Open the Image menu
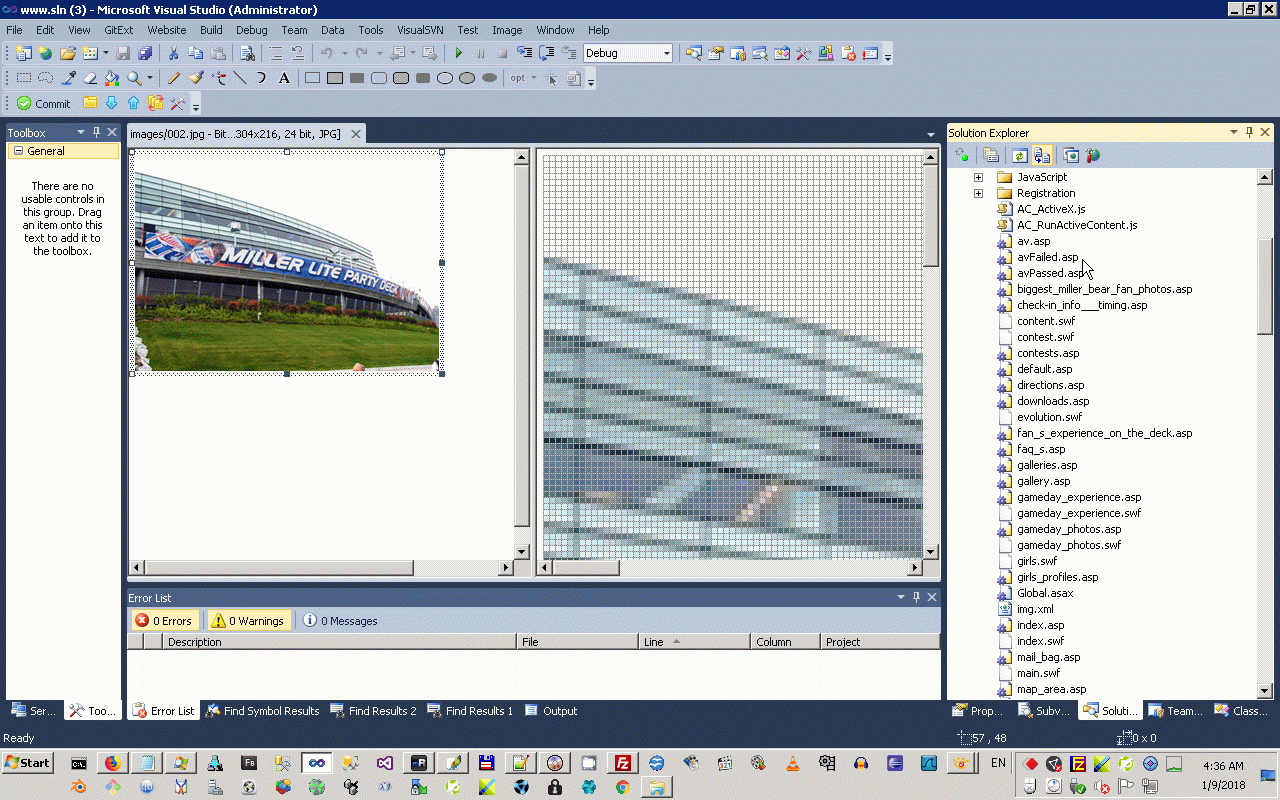This screenshot has height=800, width=1280. point(507,30)
